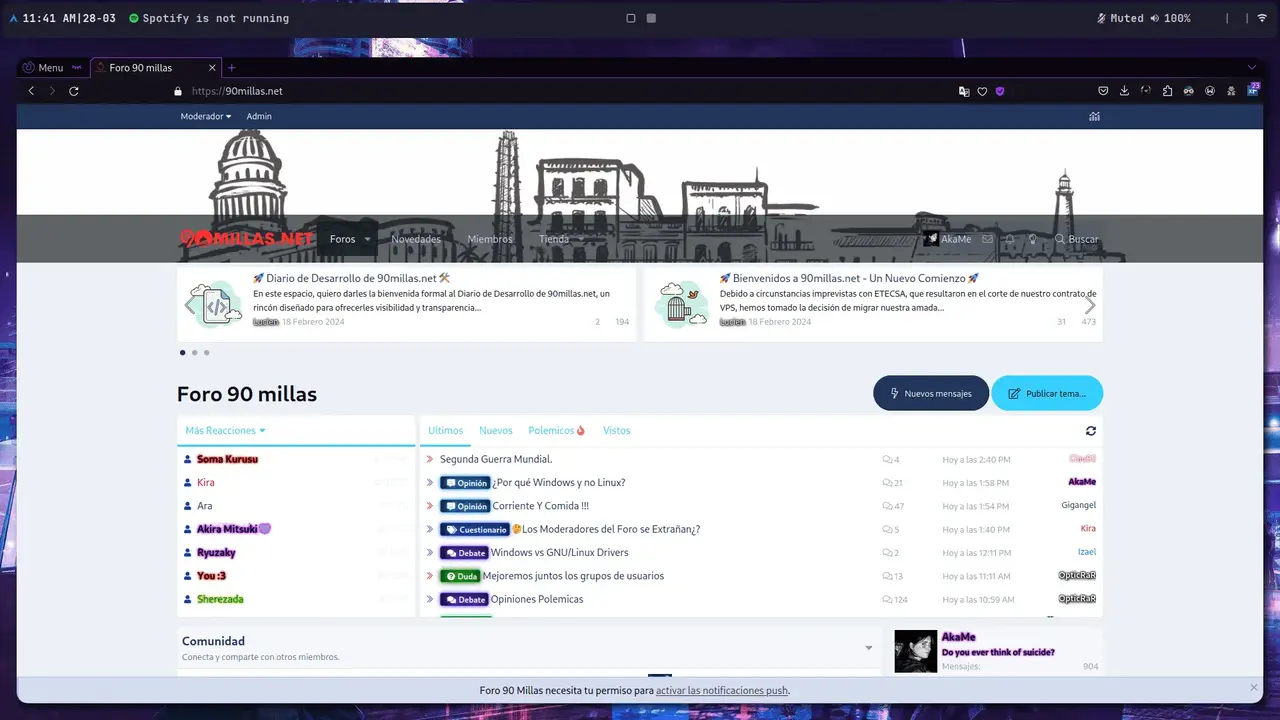The height and width of the screenshot is (720, 1280).
Task: Click the volume 100% indicator
Action: [1170, 18]
